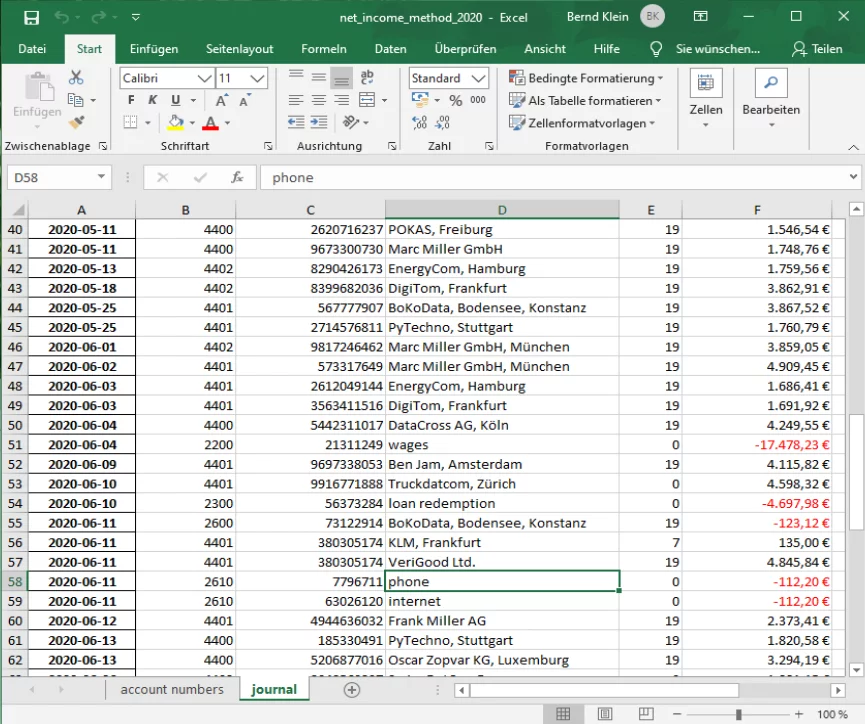Click the insert function fx icon
Image resolution: width=865 pixels, height=724 pixels.
coord(237,177)
